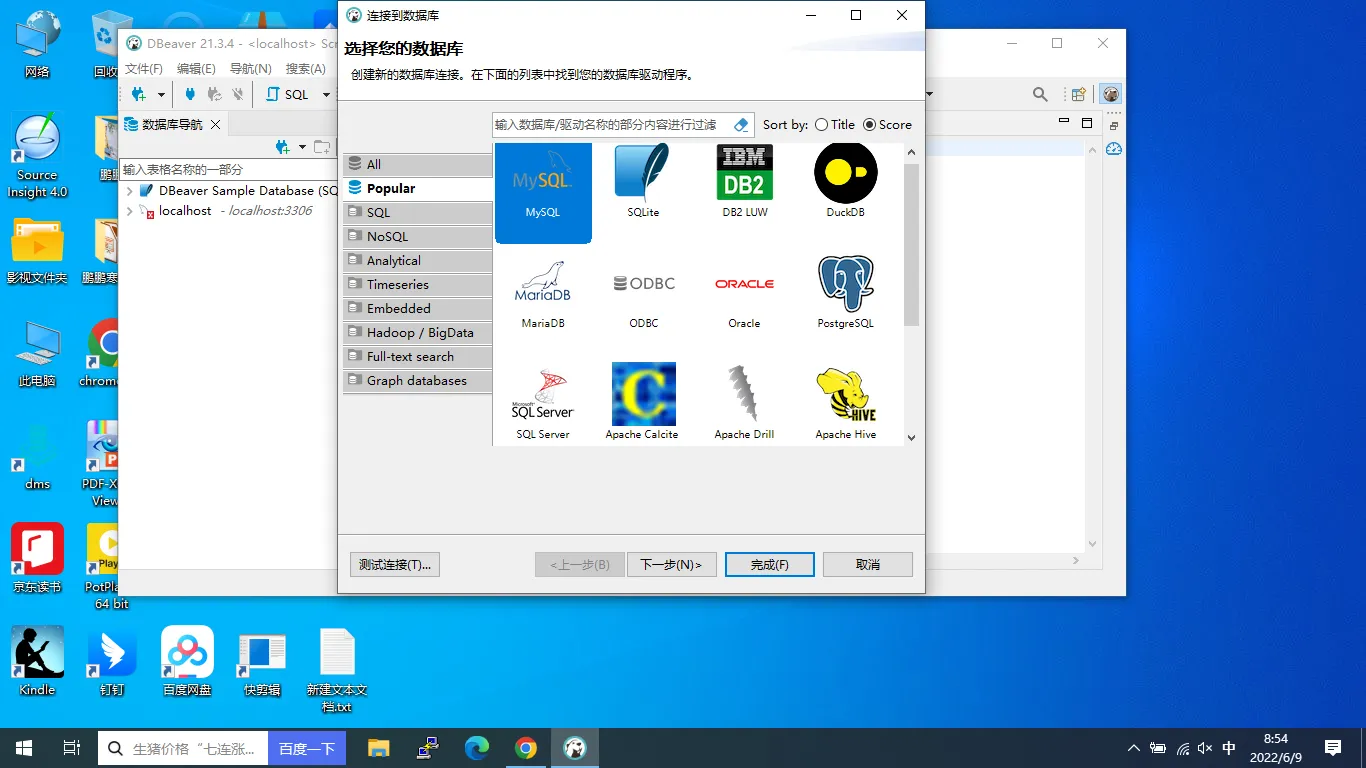Open the Timeseries category
Image resolution: width=1366 pixels, height=768 pixels.
coord(418,284)
